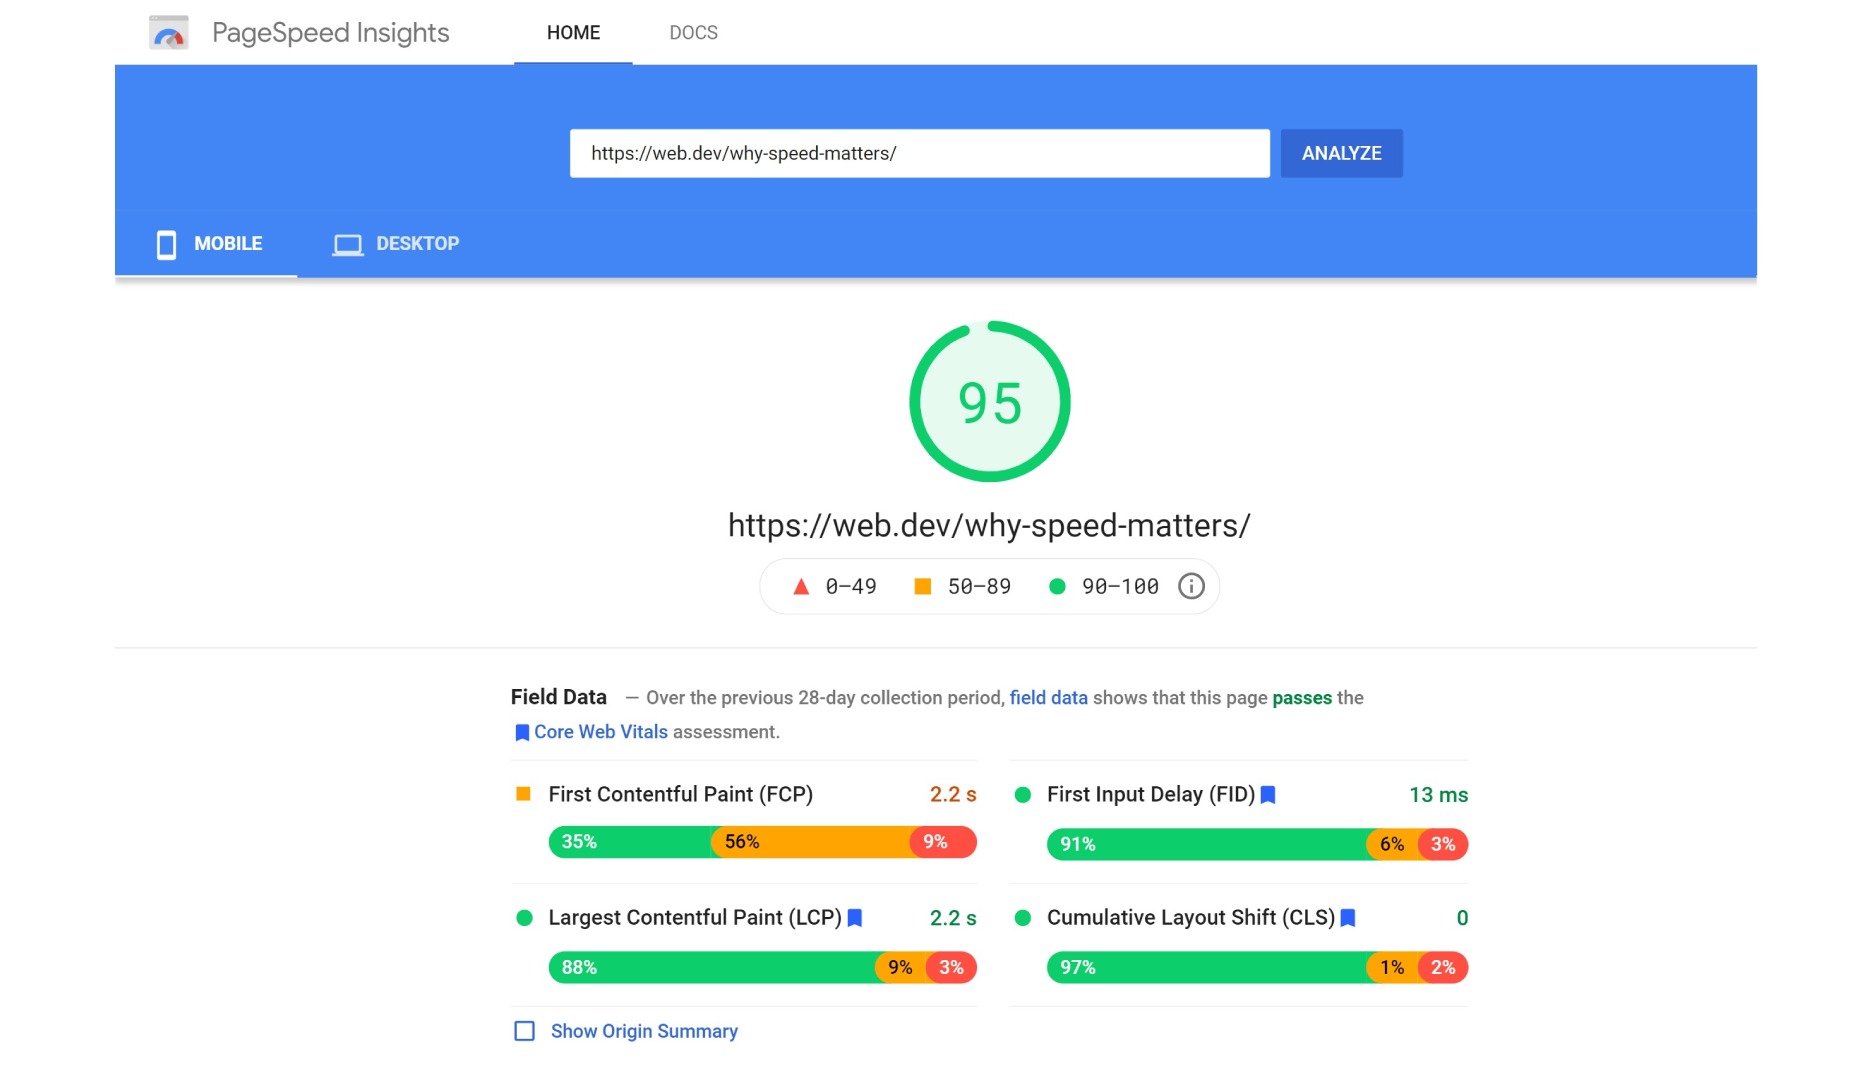Click the CLS value 0
This screenshot has height=1080, width=1873.
click(1462, 918)
